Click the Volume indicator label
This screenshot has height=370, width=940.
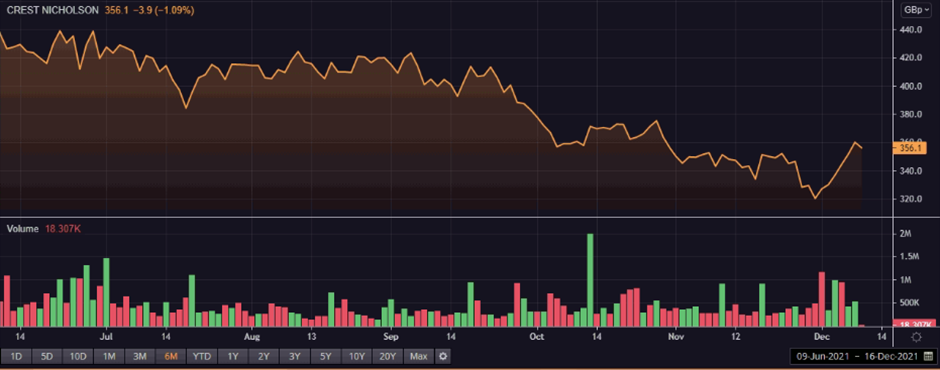[22, 229]
